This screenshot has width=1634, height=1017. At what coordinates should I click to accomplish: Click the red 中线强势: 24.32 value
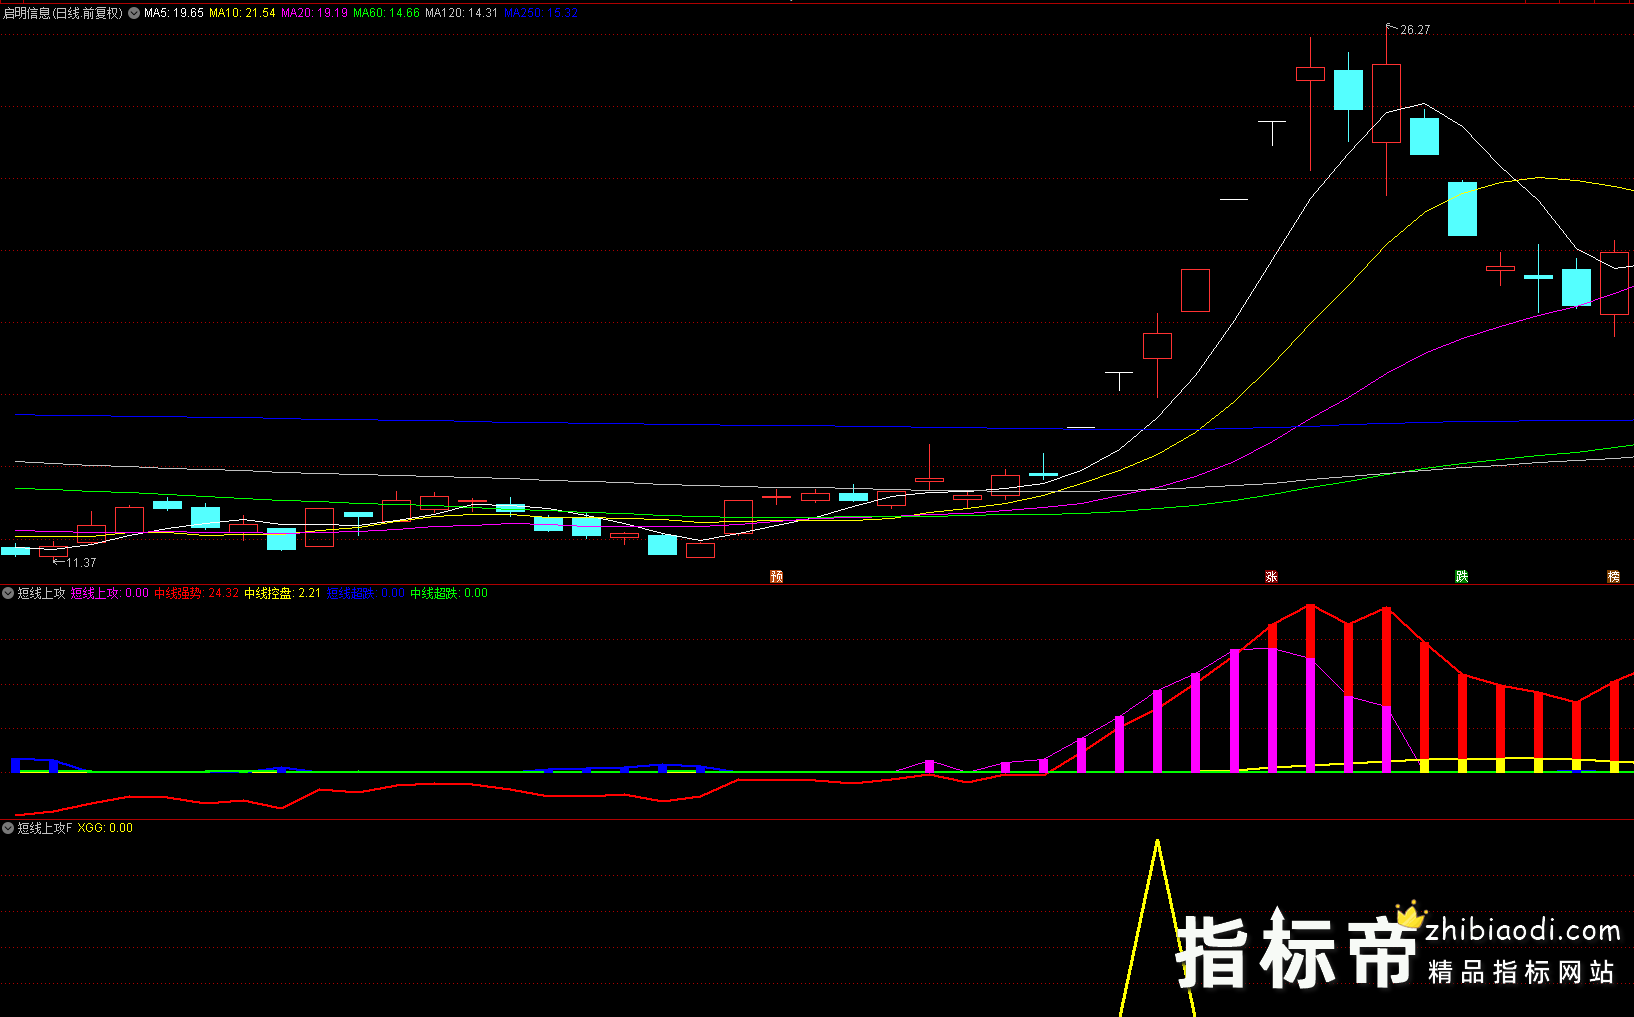197,593
